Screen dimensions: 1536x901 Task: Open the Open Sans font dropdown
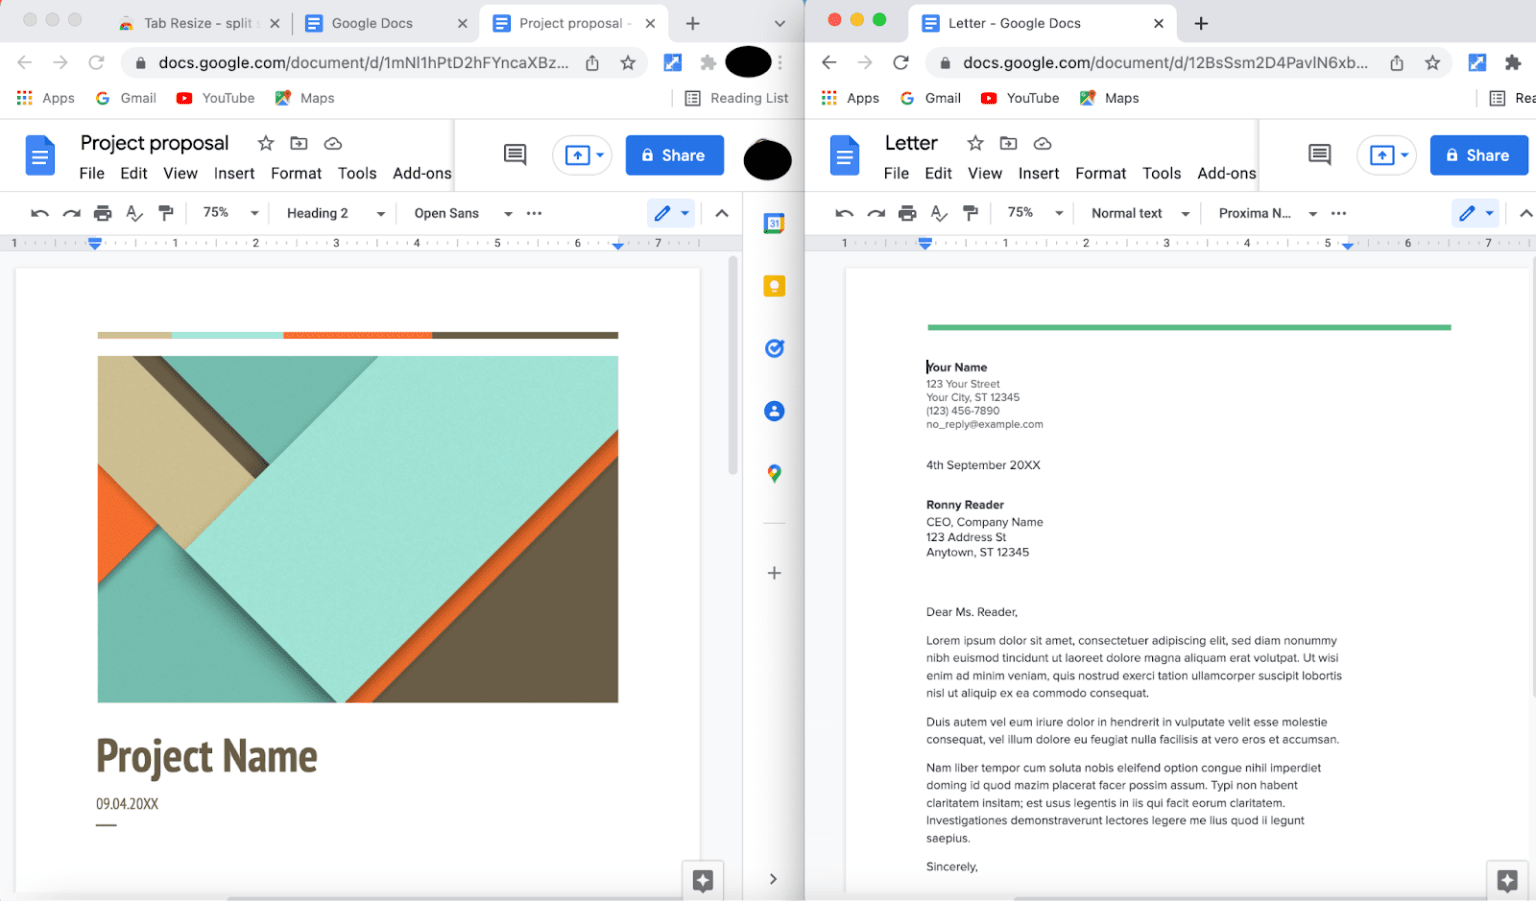click(x=463, y=213)
